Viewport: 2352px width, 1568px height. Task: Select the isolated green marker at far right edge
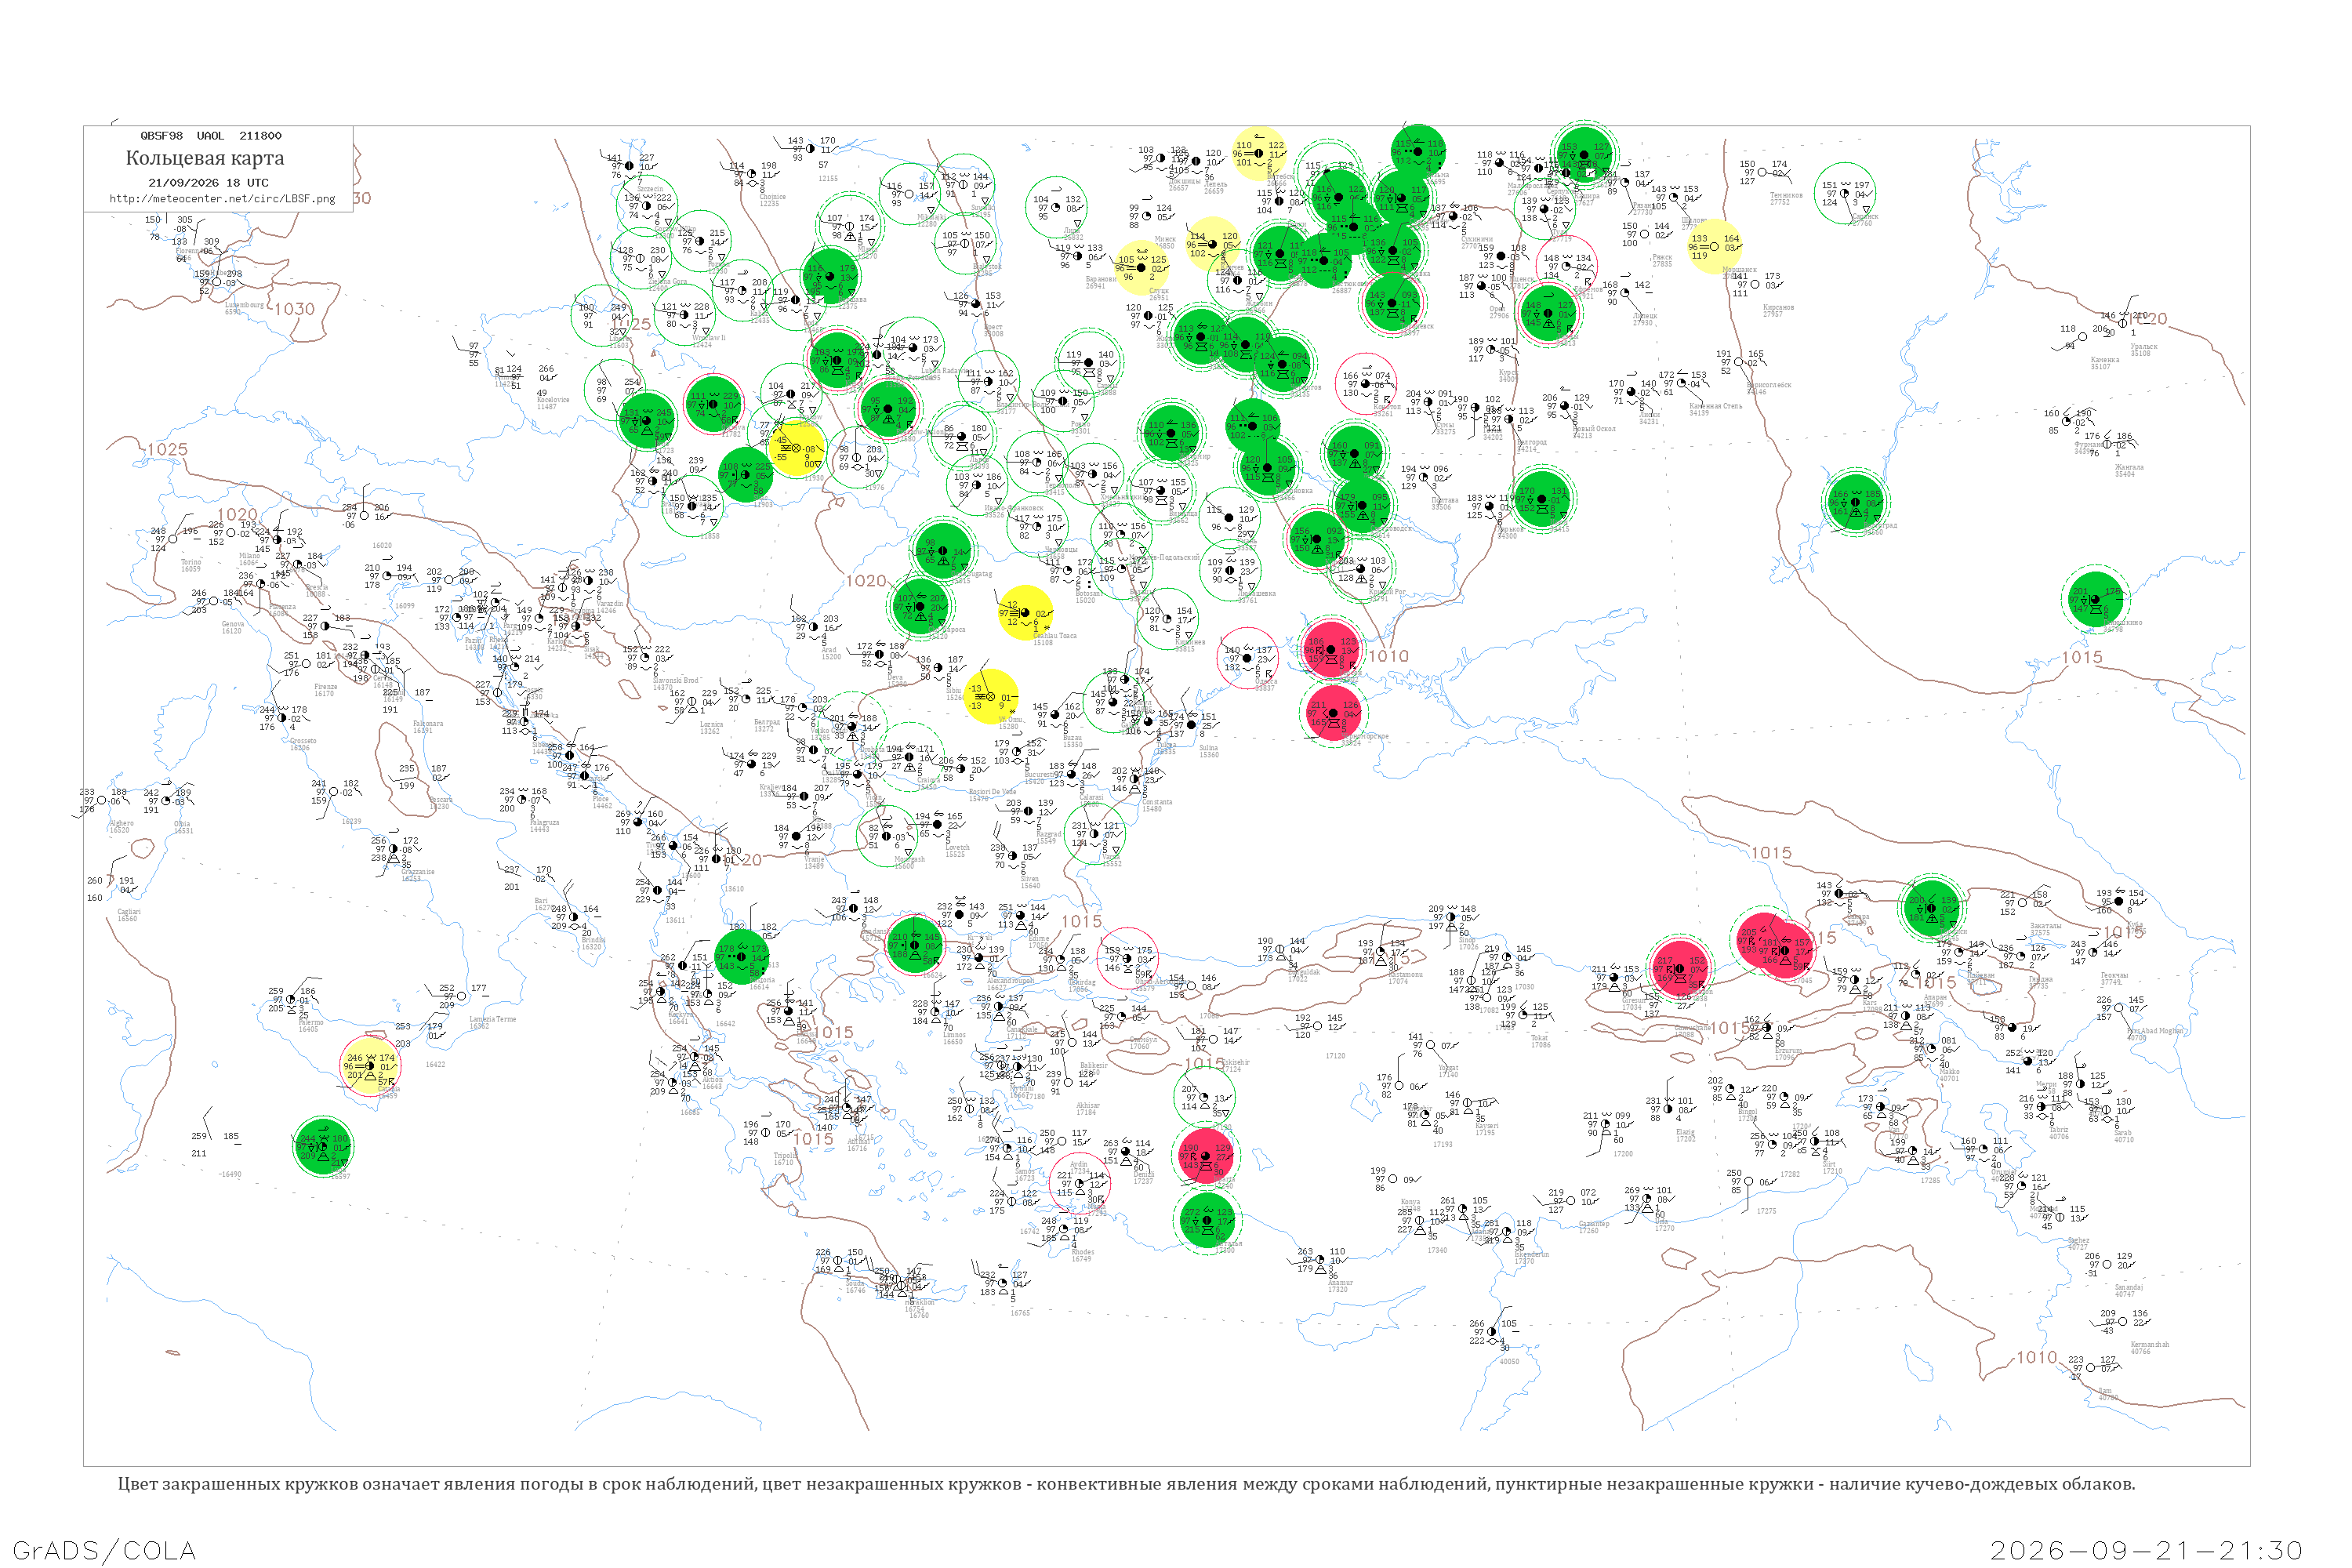click(2095, 598)
